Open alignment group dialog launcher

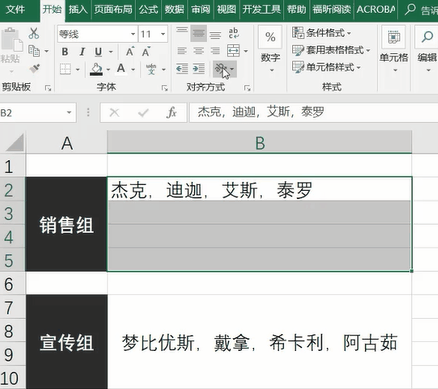coord(247,88)
